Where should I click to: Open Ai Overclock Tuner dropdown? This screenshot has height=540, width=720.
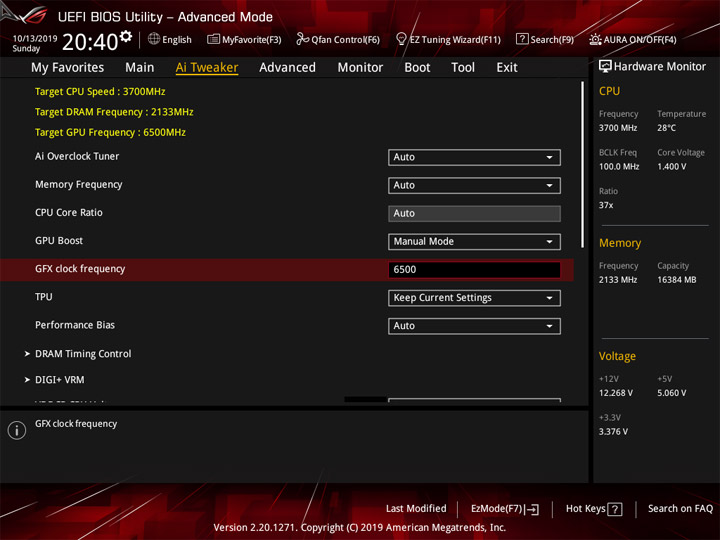[474, 157]
